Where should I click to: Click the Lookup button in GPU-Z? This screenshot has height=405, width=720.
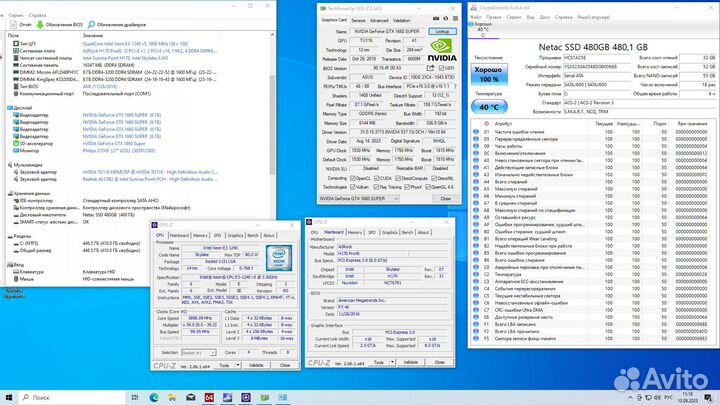tap(443, 31)
